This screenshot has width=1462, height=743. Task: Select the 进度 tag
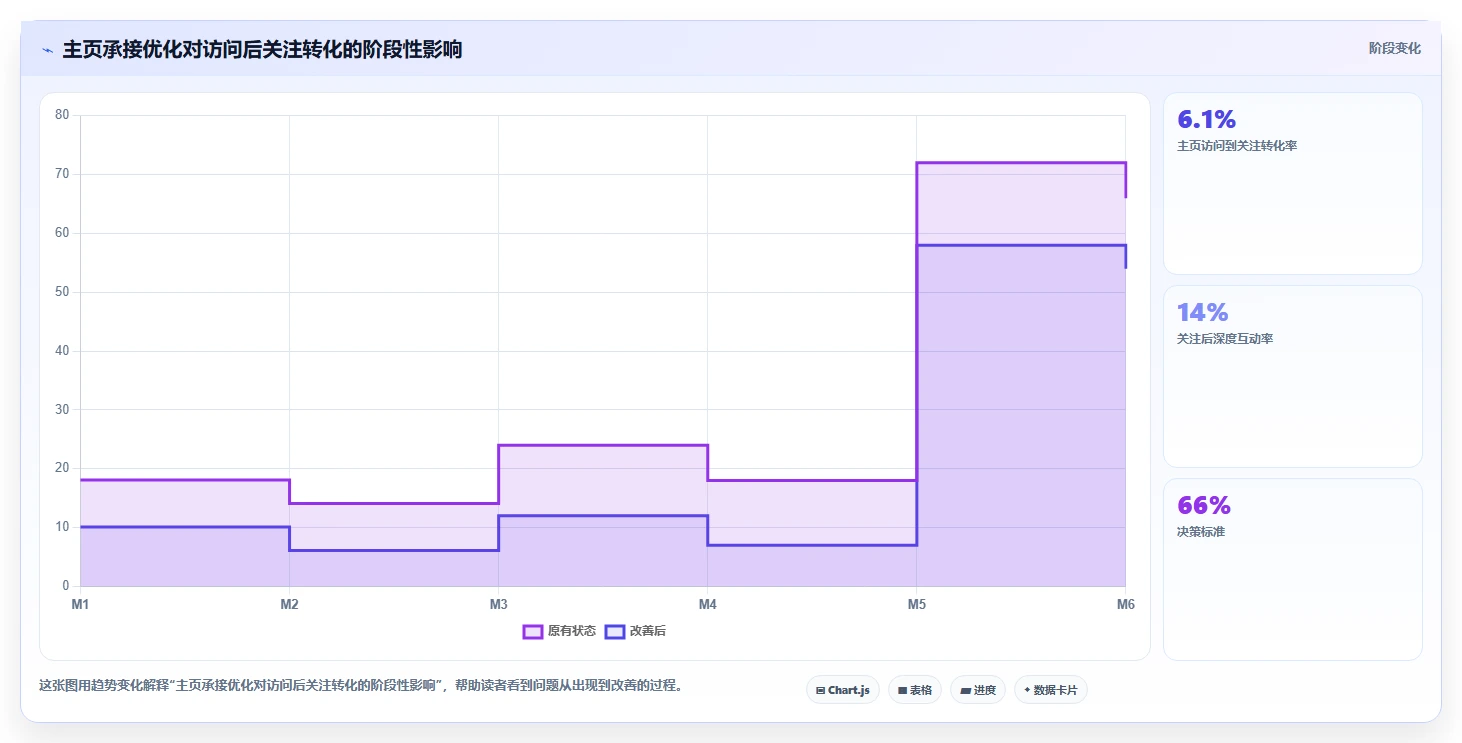pos(978,690)
